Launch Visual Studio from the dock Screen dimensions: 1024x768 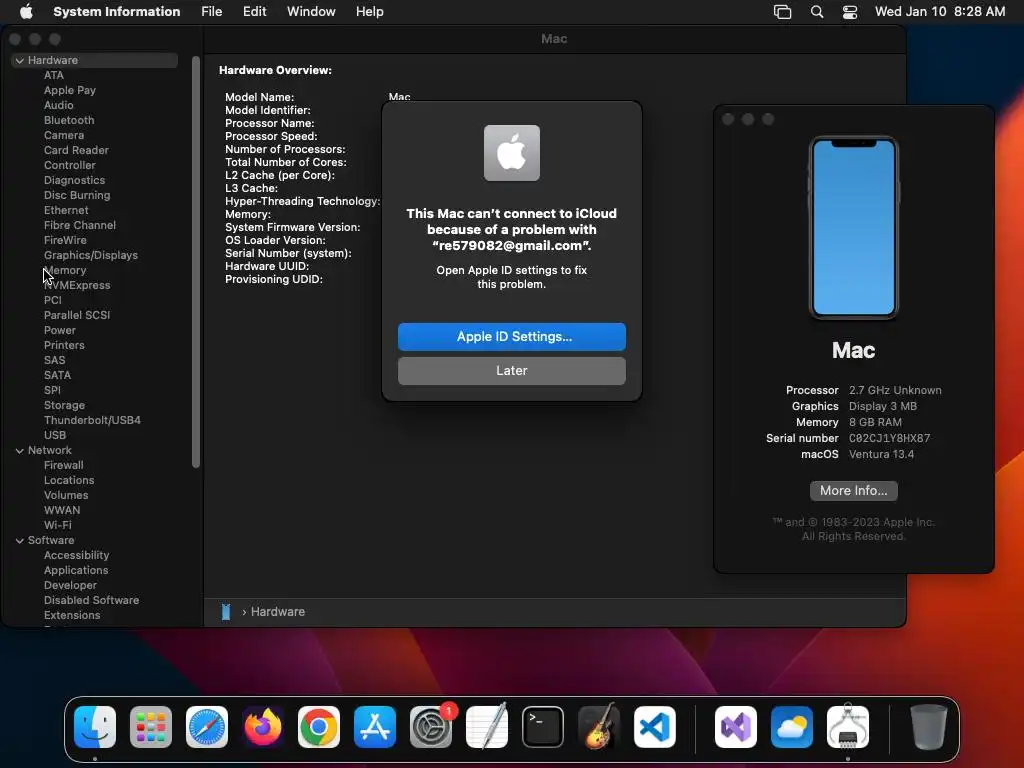[x=736, y=727]
